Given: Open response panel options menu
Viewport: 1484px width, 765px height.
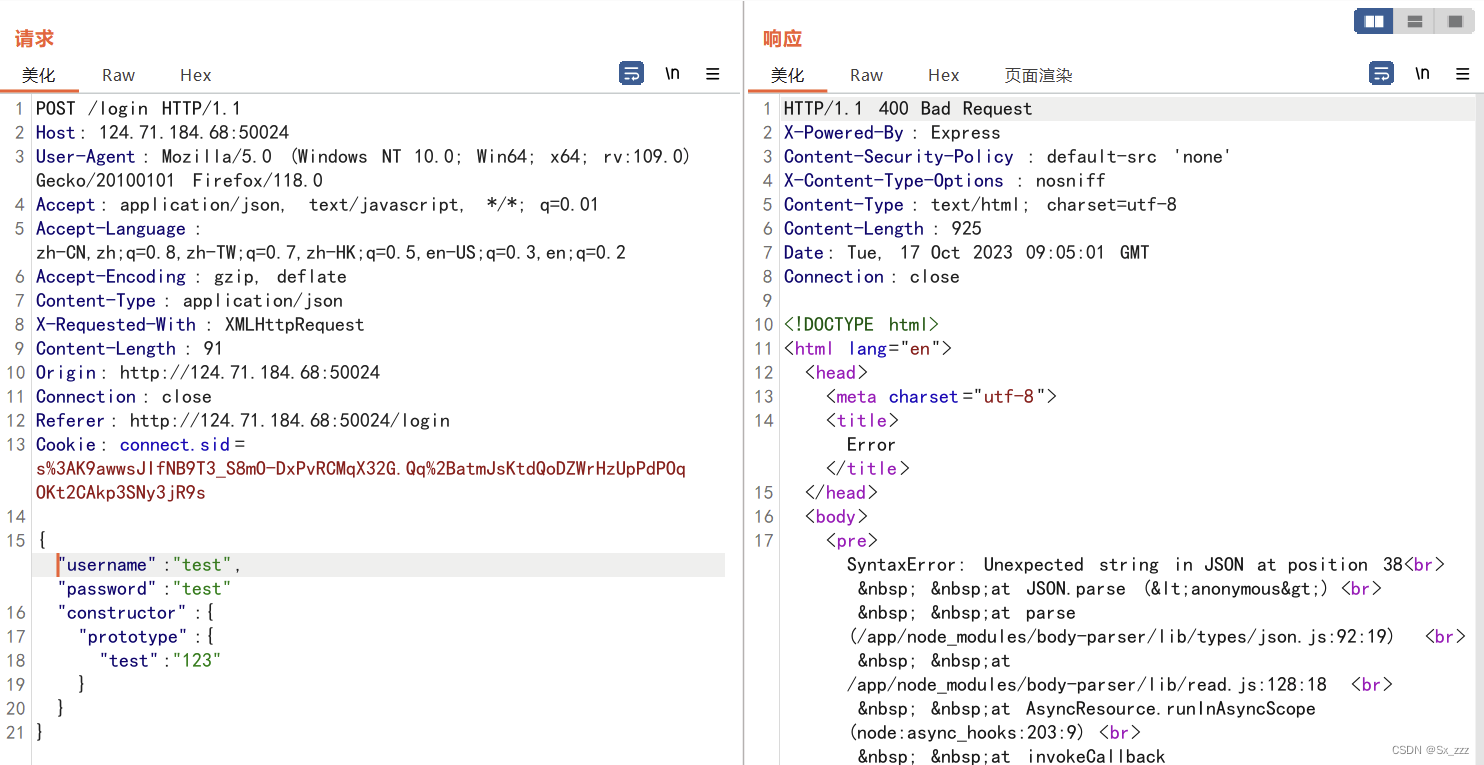Looking at the screenshot, I should point(1463,74).
